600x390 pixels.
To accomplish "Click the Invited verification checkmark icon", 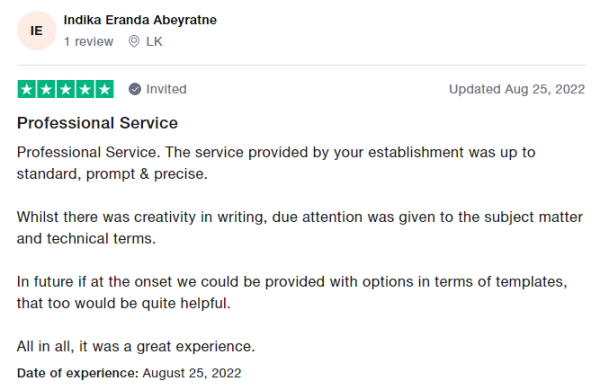I will pyautogui.click(x=135, y=89).
